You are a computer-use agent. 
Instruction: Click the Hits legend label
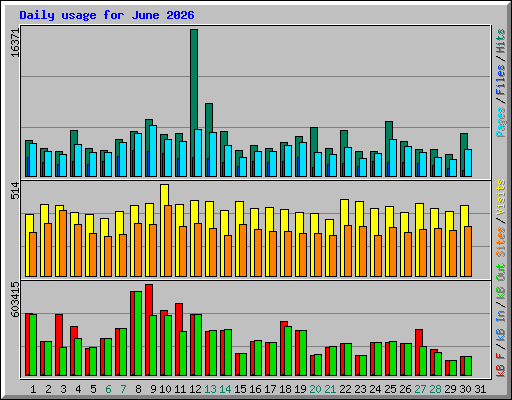click(x=500, y=41)
